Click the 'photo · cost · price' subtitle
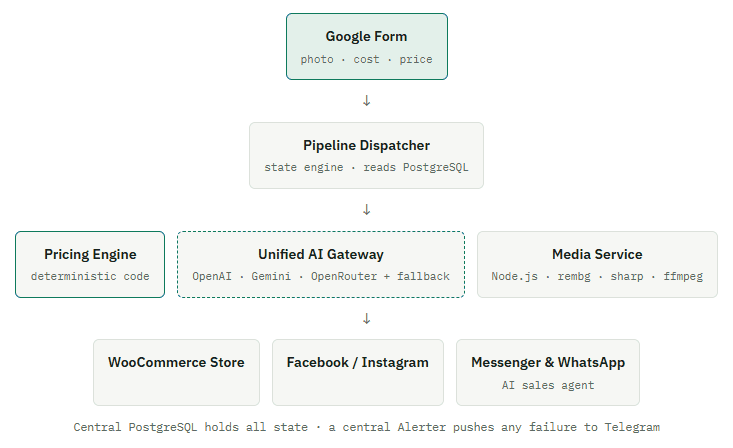733x448 pixels. (x=366, y=59)
